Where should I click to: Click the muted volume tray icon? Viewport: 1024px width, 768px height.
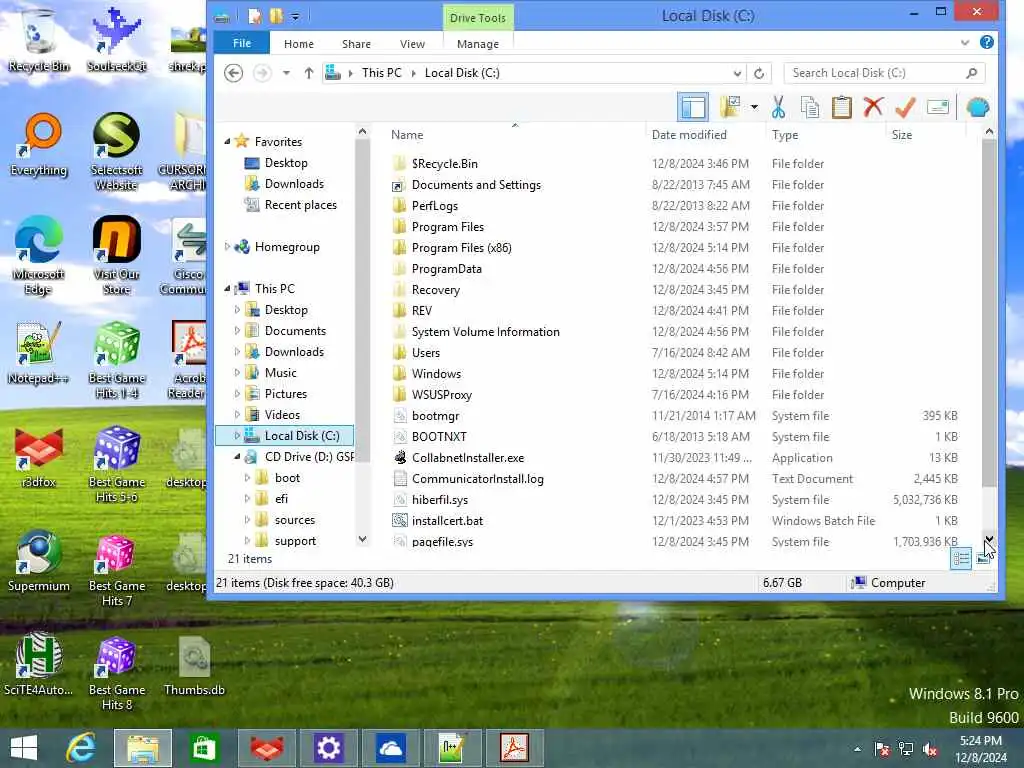pos(930,749)
